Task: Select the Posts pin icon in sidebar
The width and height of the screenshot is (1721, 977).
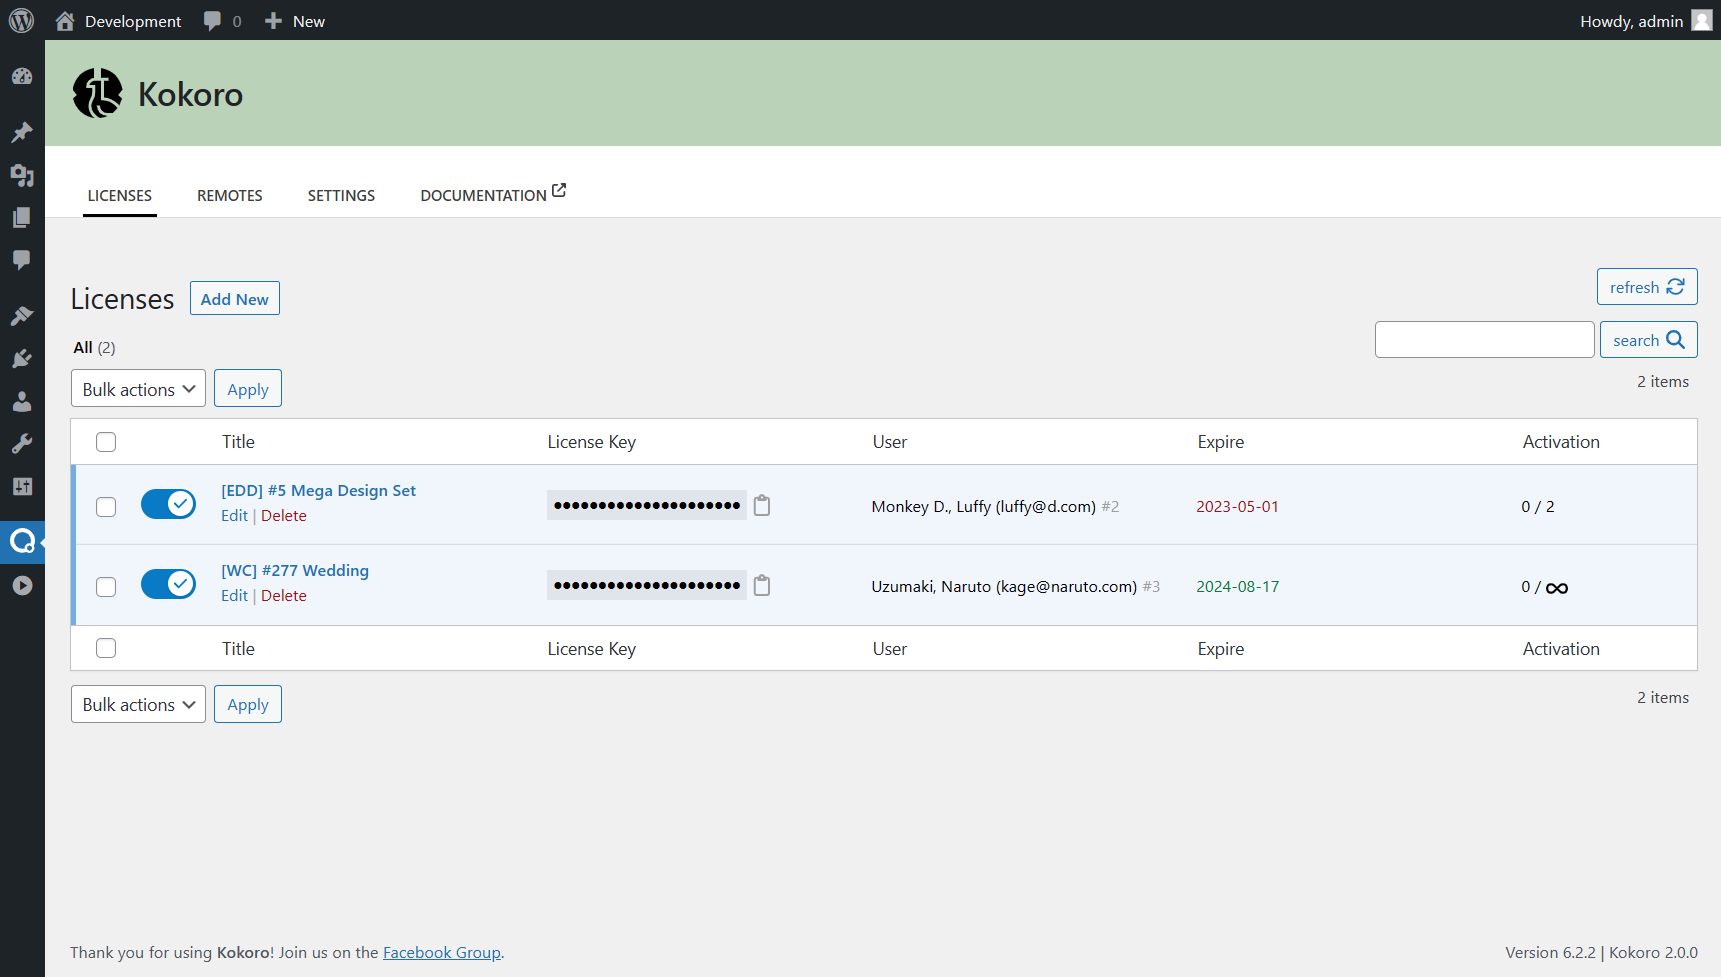Action: [22, 132]
